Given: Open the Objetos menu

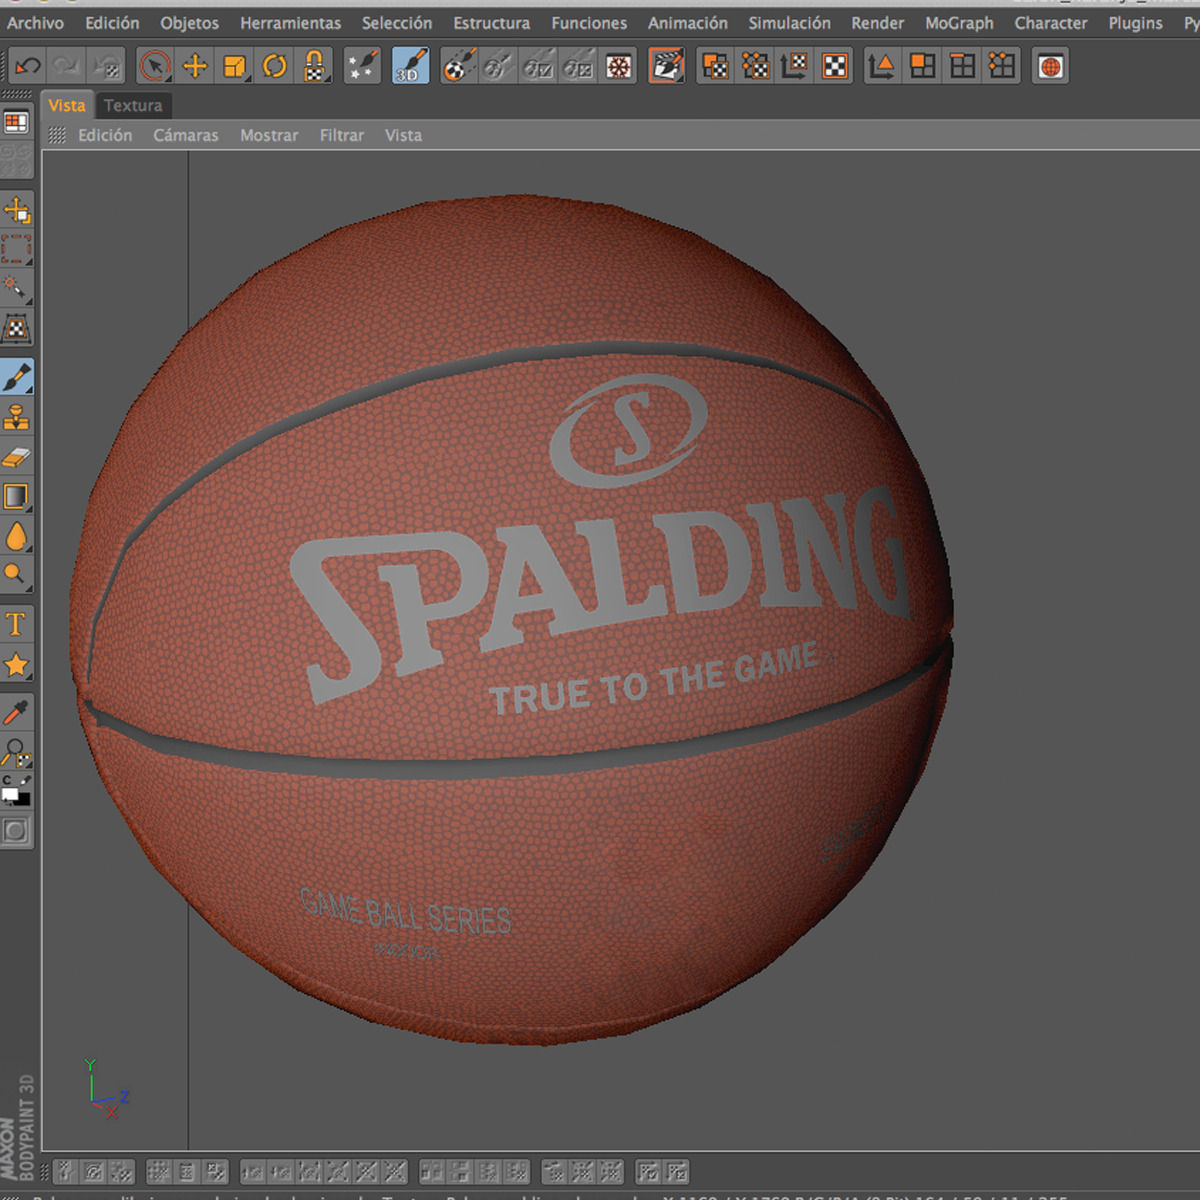Looking at the screenshot, I should [x=189, y=22].
